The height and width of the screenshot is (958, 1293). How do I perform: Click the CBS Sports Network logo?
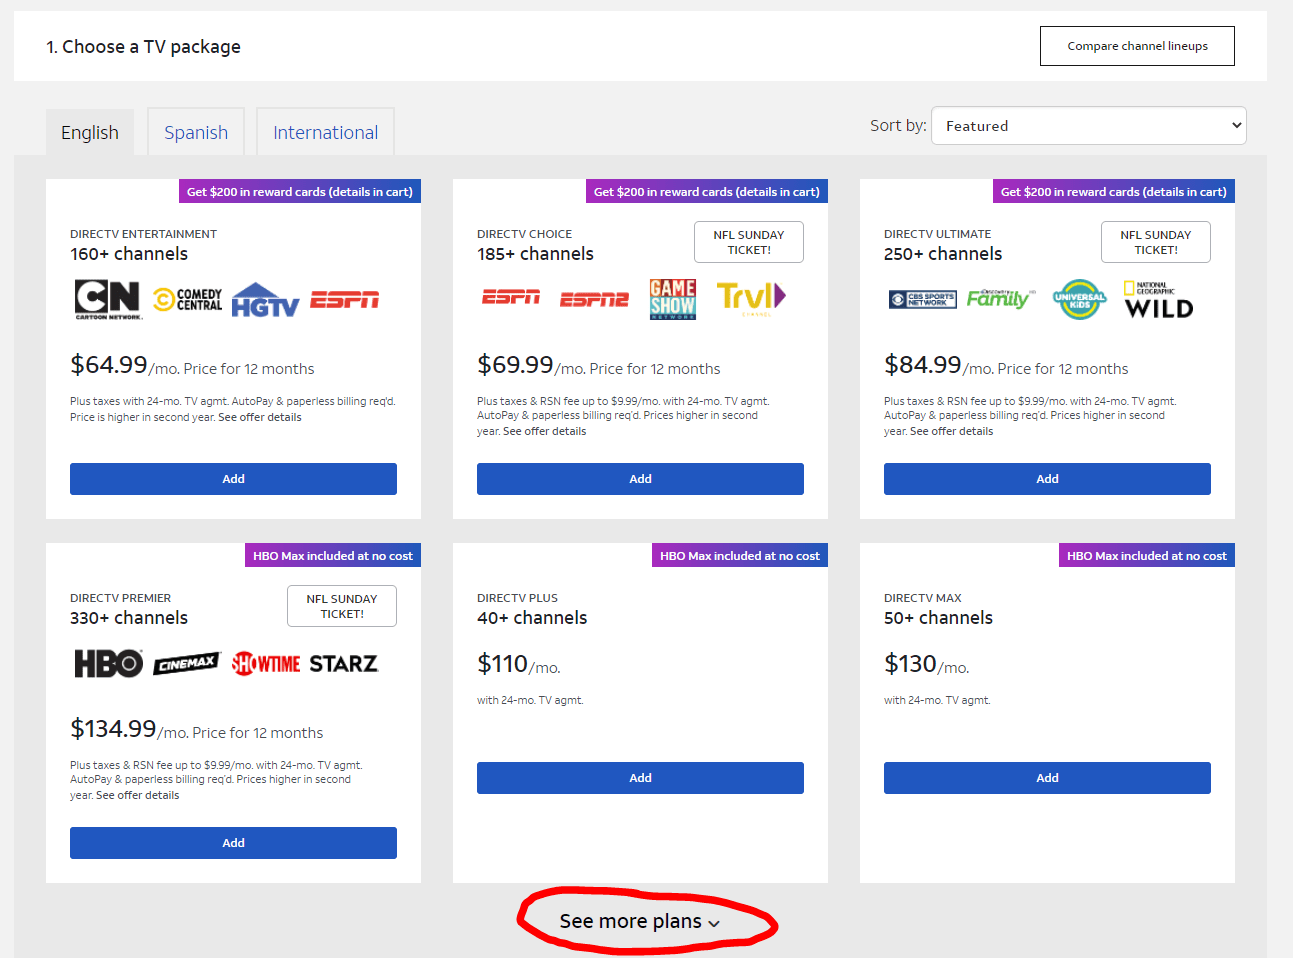click(922, 299)
